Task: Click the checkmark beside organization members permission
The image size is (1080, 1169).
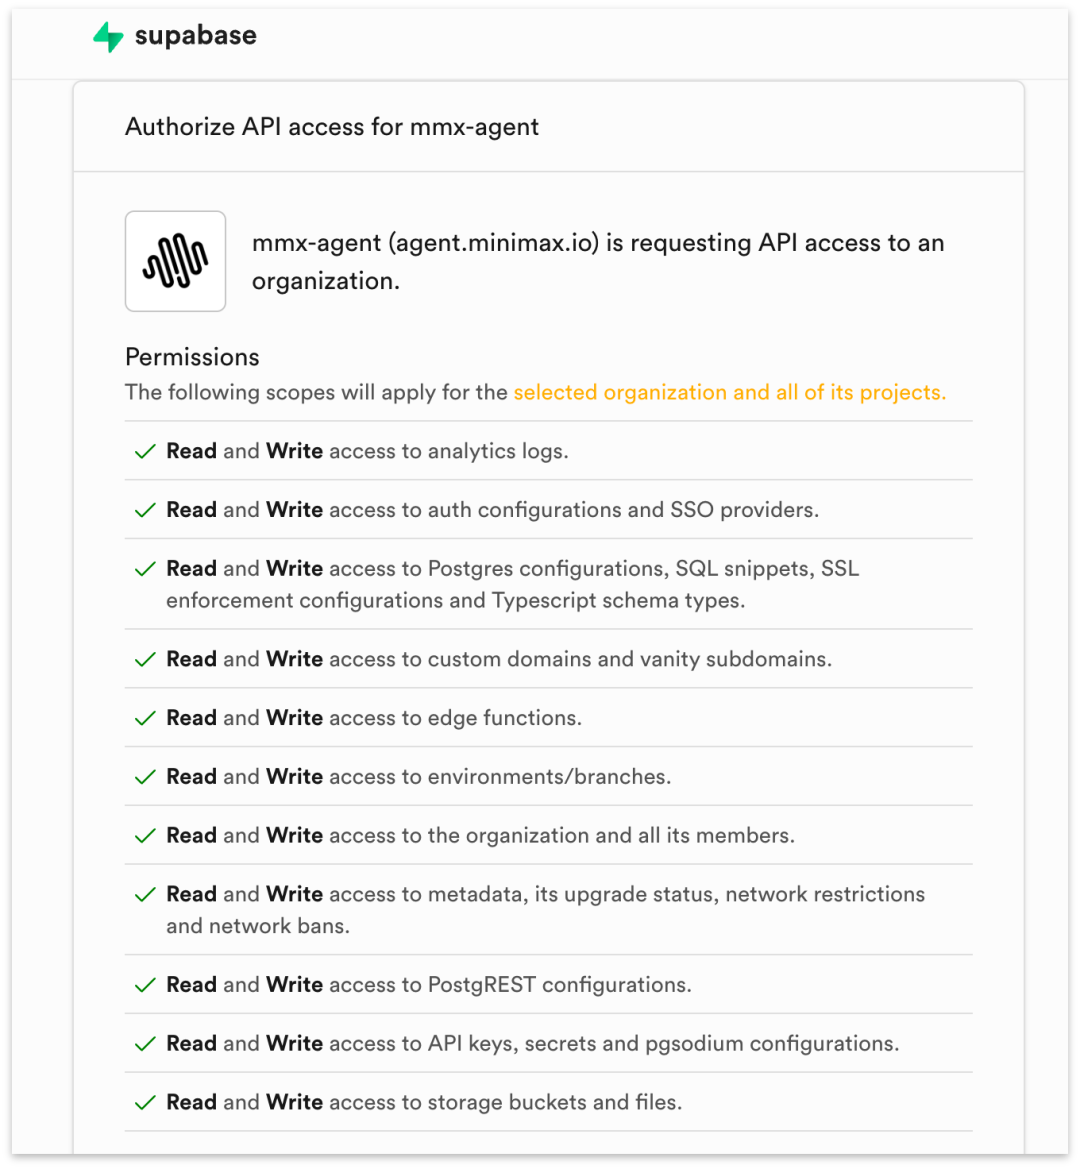Action: coord(145,836)
